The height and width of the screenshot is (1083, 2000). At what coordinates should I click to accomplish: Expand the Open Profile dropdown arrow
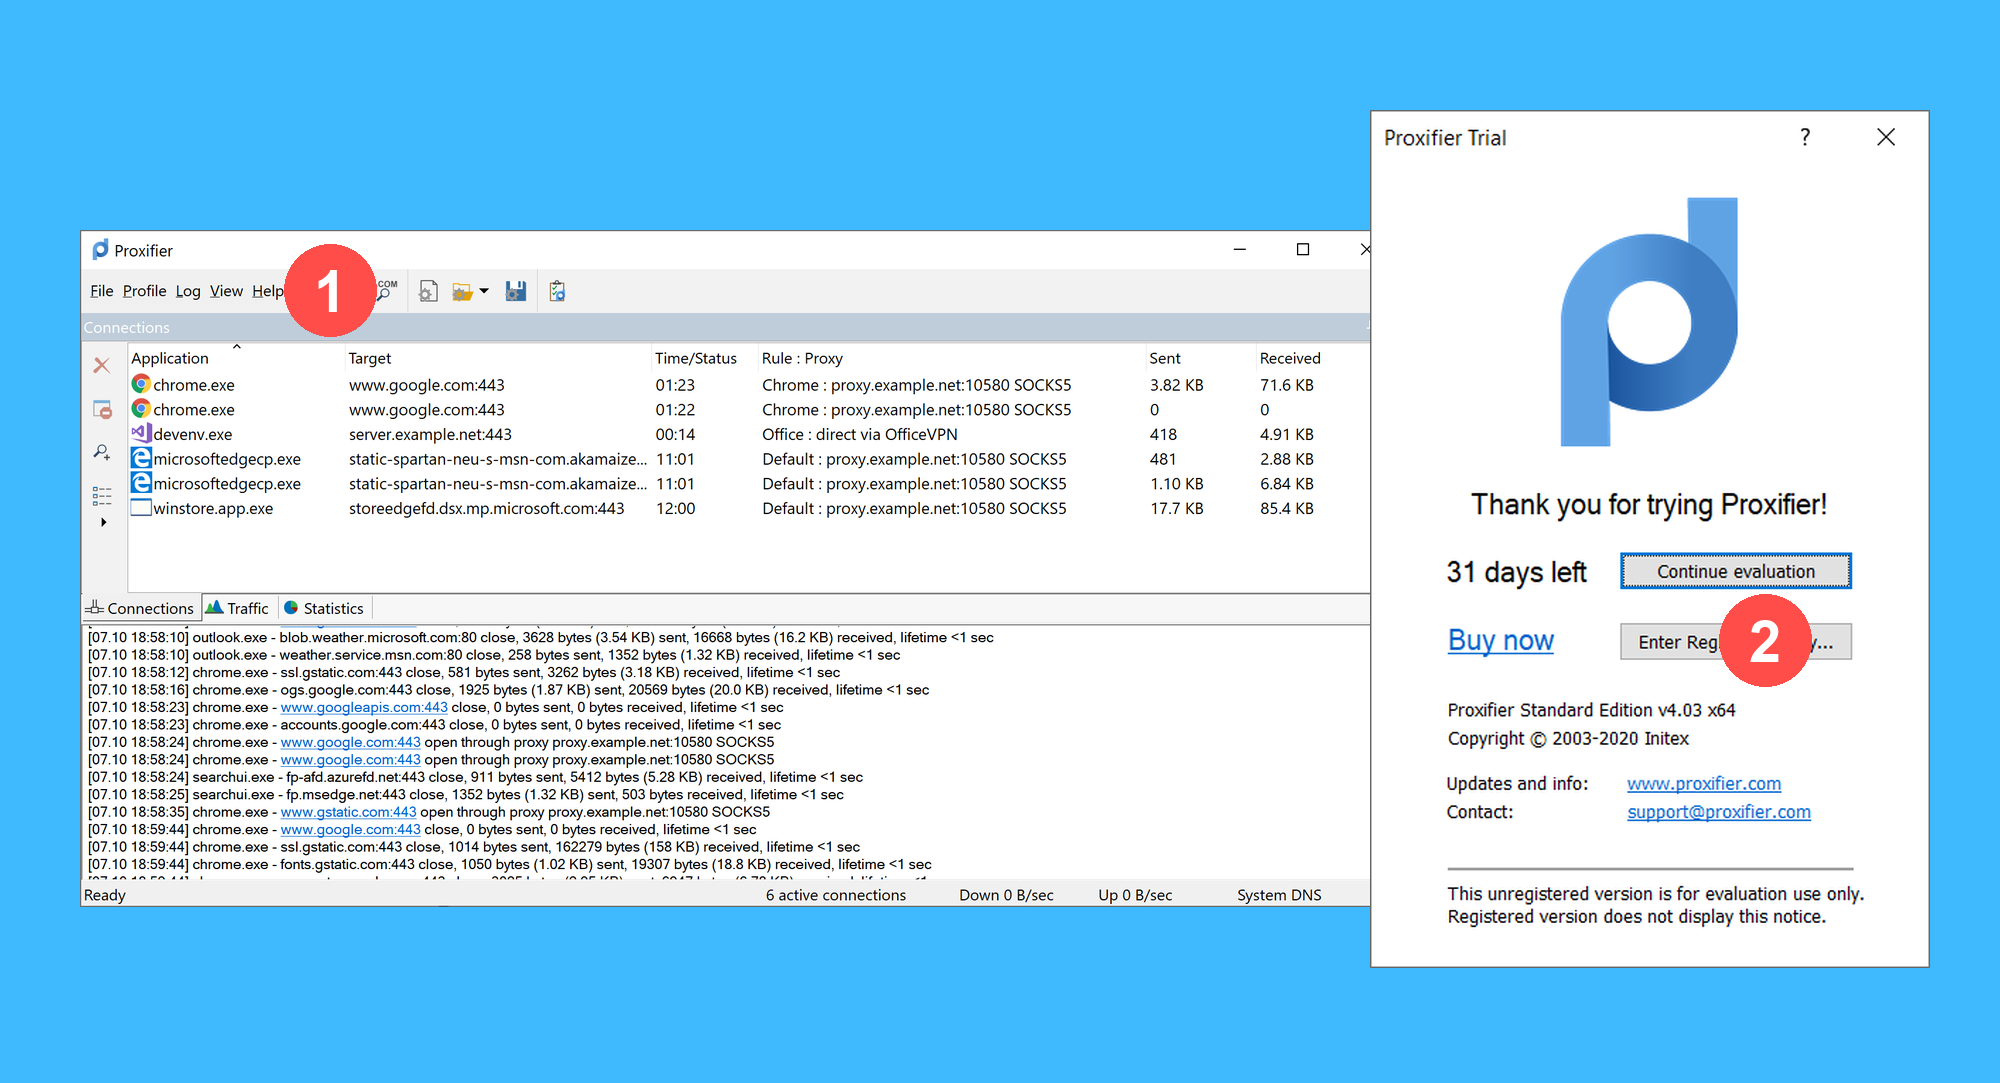coord(484,291)
